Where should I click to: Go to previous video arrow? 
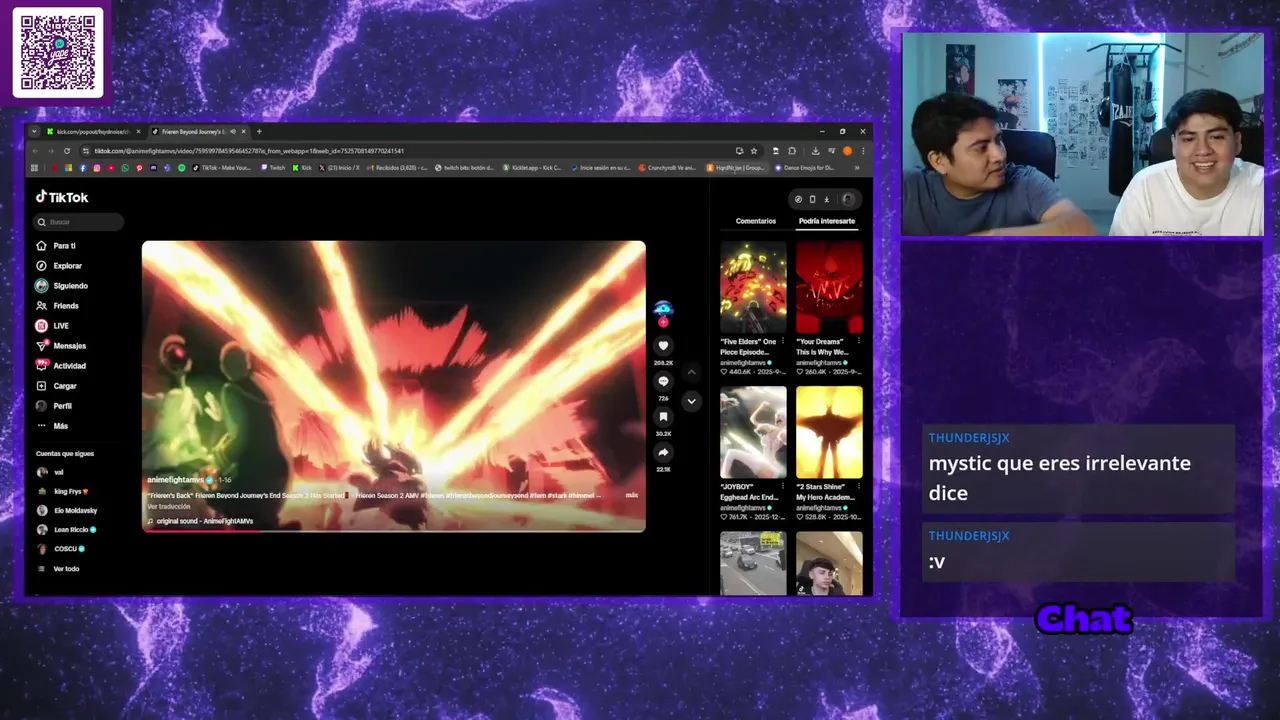point(691,372)
